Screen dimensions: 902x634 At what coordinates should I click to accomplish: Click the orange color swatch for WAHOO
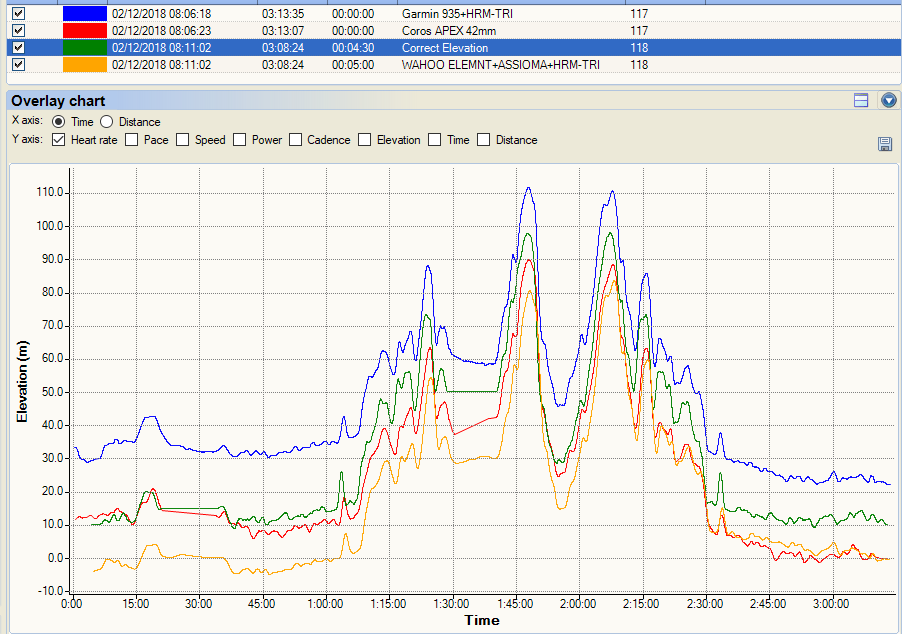pyautogui.click(x=84, y=65)
